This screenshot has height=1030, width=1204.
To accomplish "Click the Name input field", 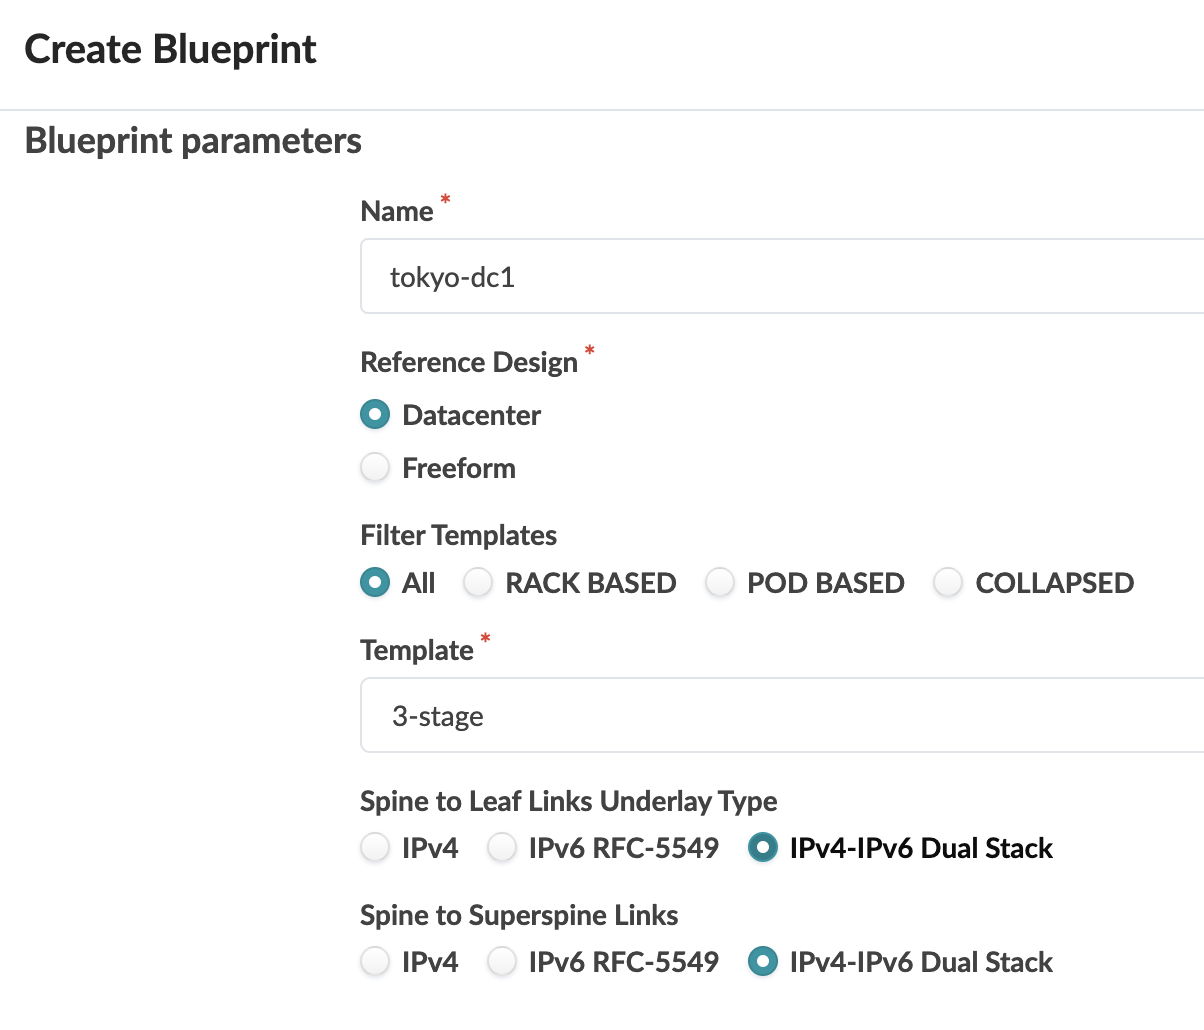I will pyautogui.click(x=780, y=277).
